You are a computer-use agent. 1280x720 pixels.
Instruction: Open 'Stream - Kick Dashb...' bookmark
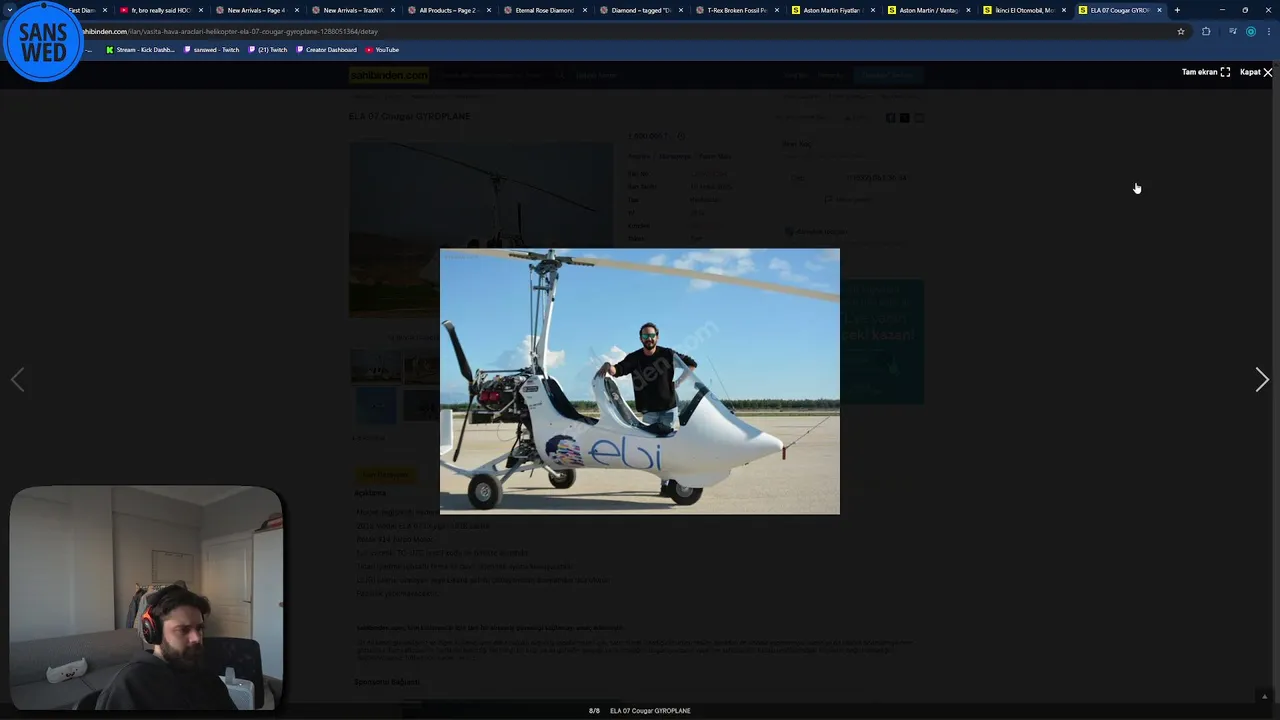click(140, 49)
